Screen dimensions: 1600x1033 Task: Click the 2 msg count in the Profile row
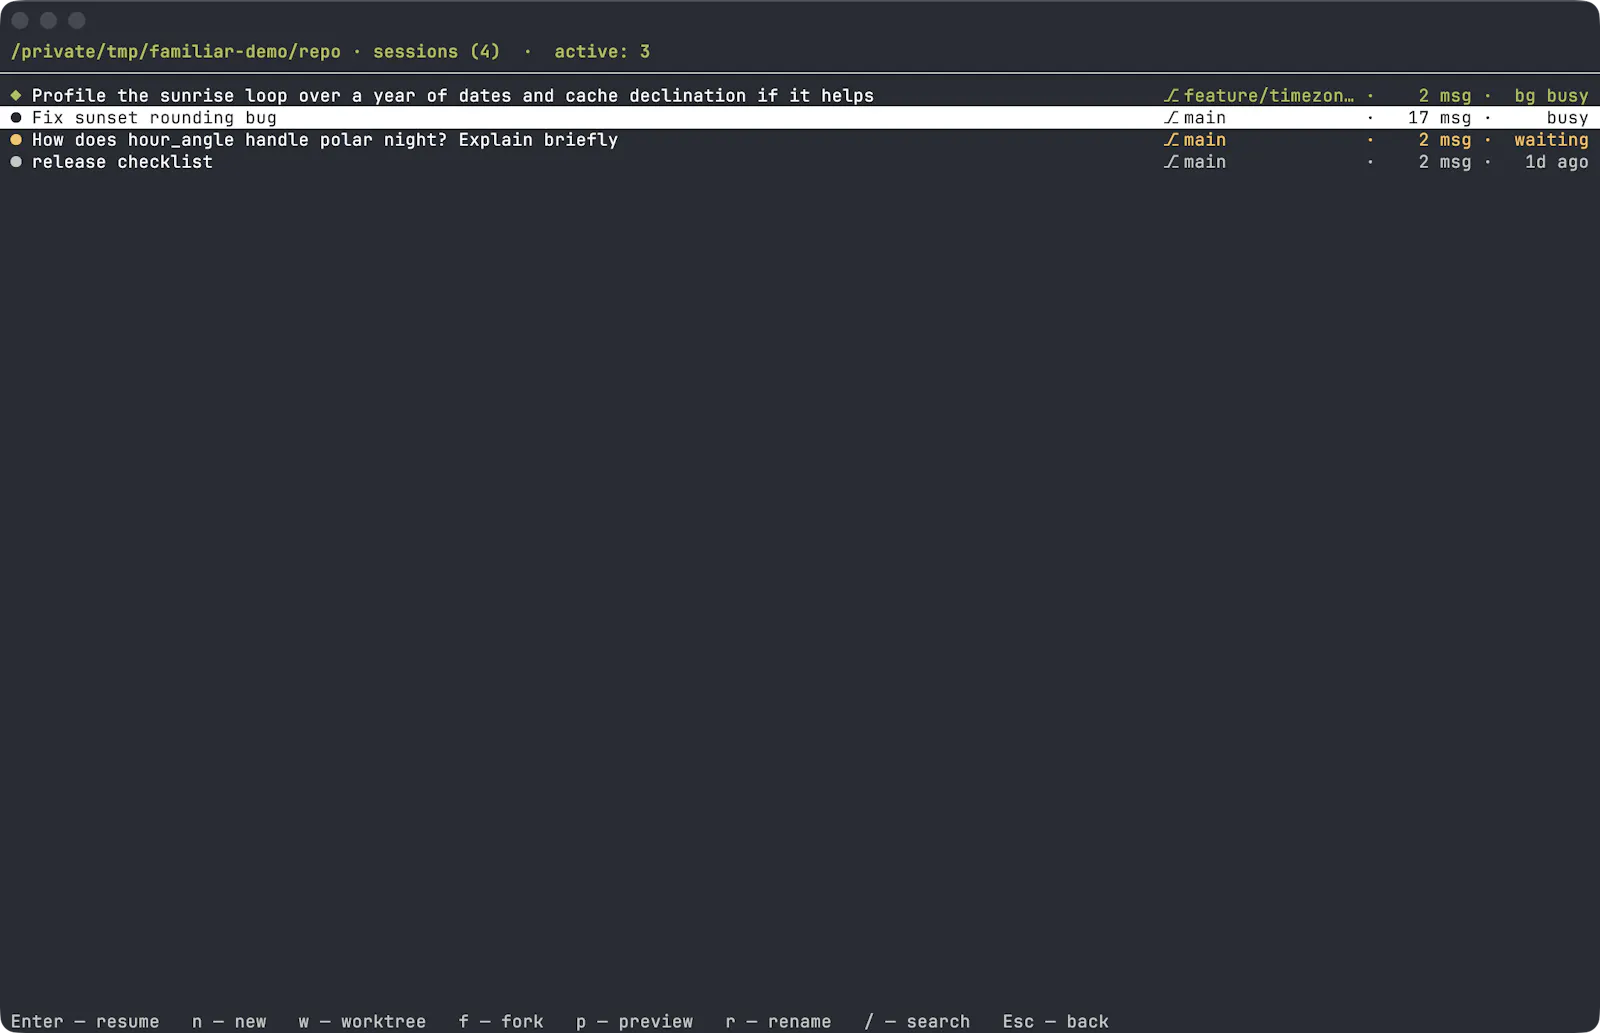point(1445,95)
